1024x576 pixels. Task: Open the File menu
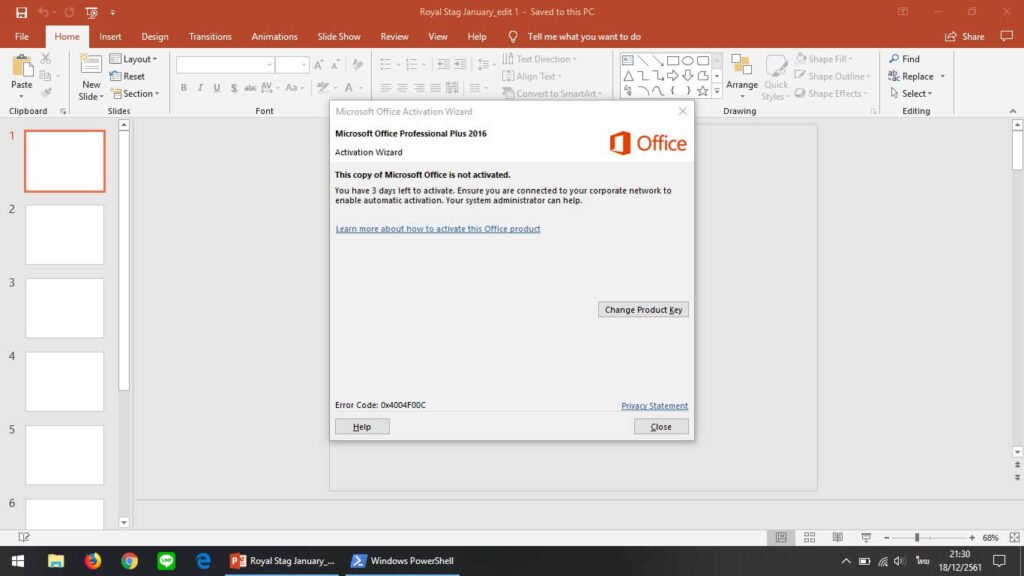click(22, 37)
